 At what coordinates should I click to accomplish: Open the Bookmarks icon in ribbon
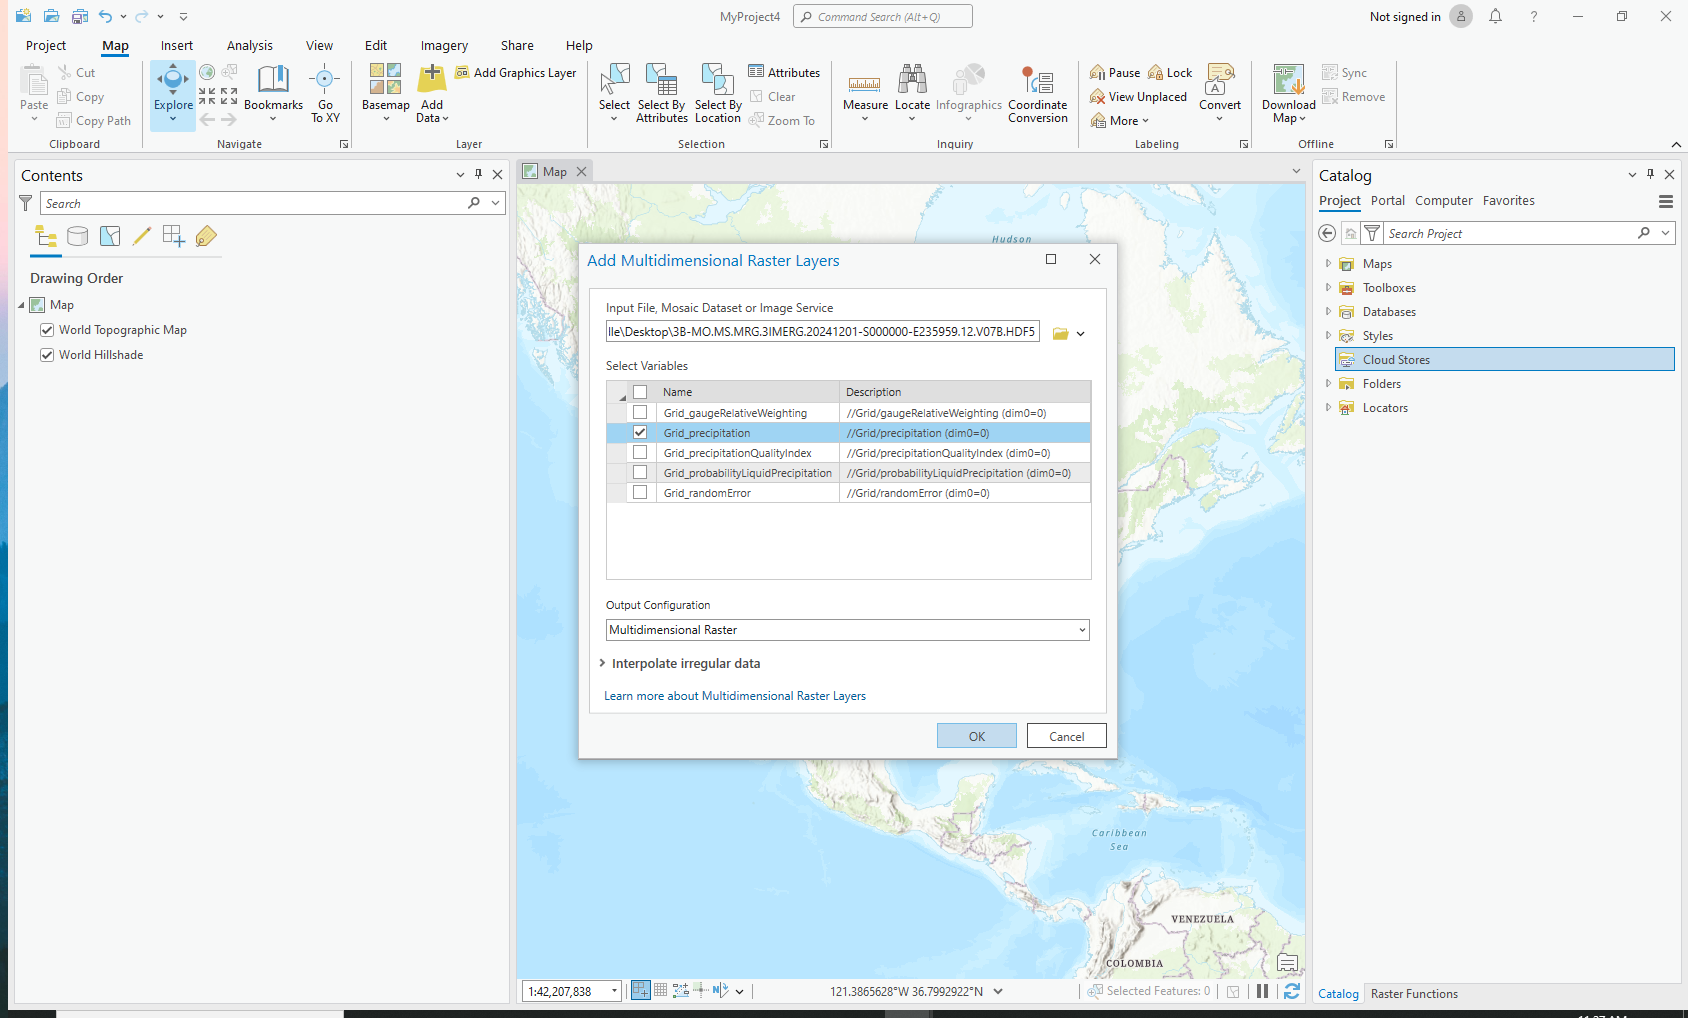pos(273,80)
